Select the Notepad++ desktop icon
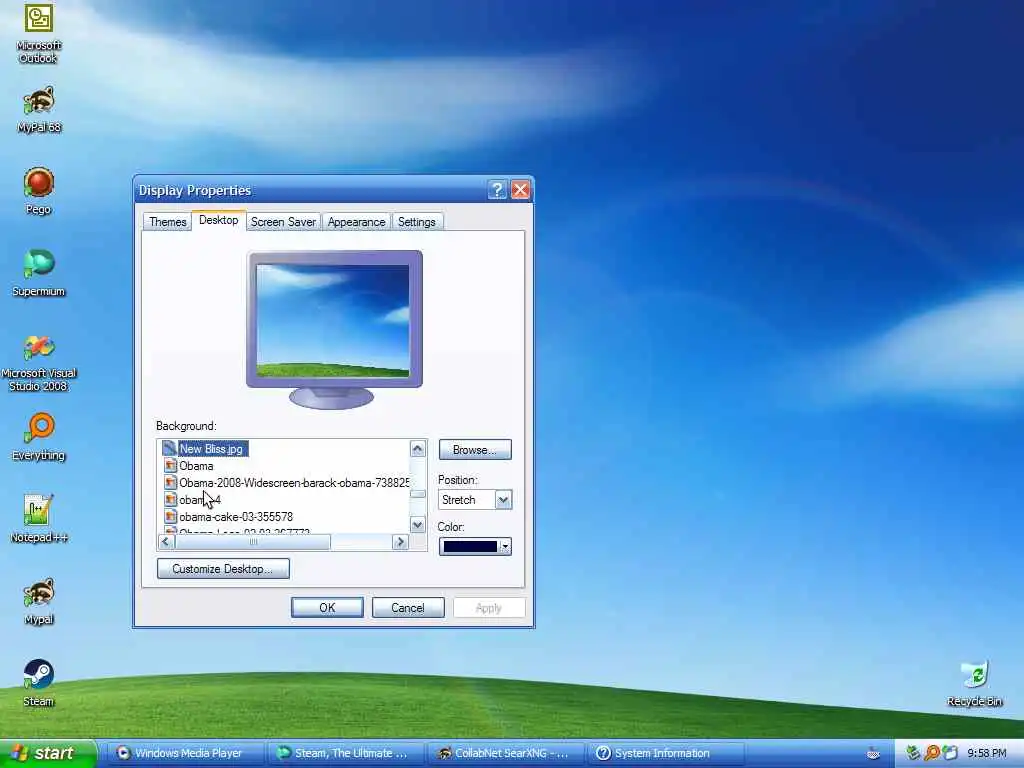Viewport: 1024px width, 768px height. click(x=39, y=519)
